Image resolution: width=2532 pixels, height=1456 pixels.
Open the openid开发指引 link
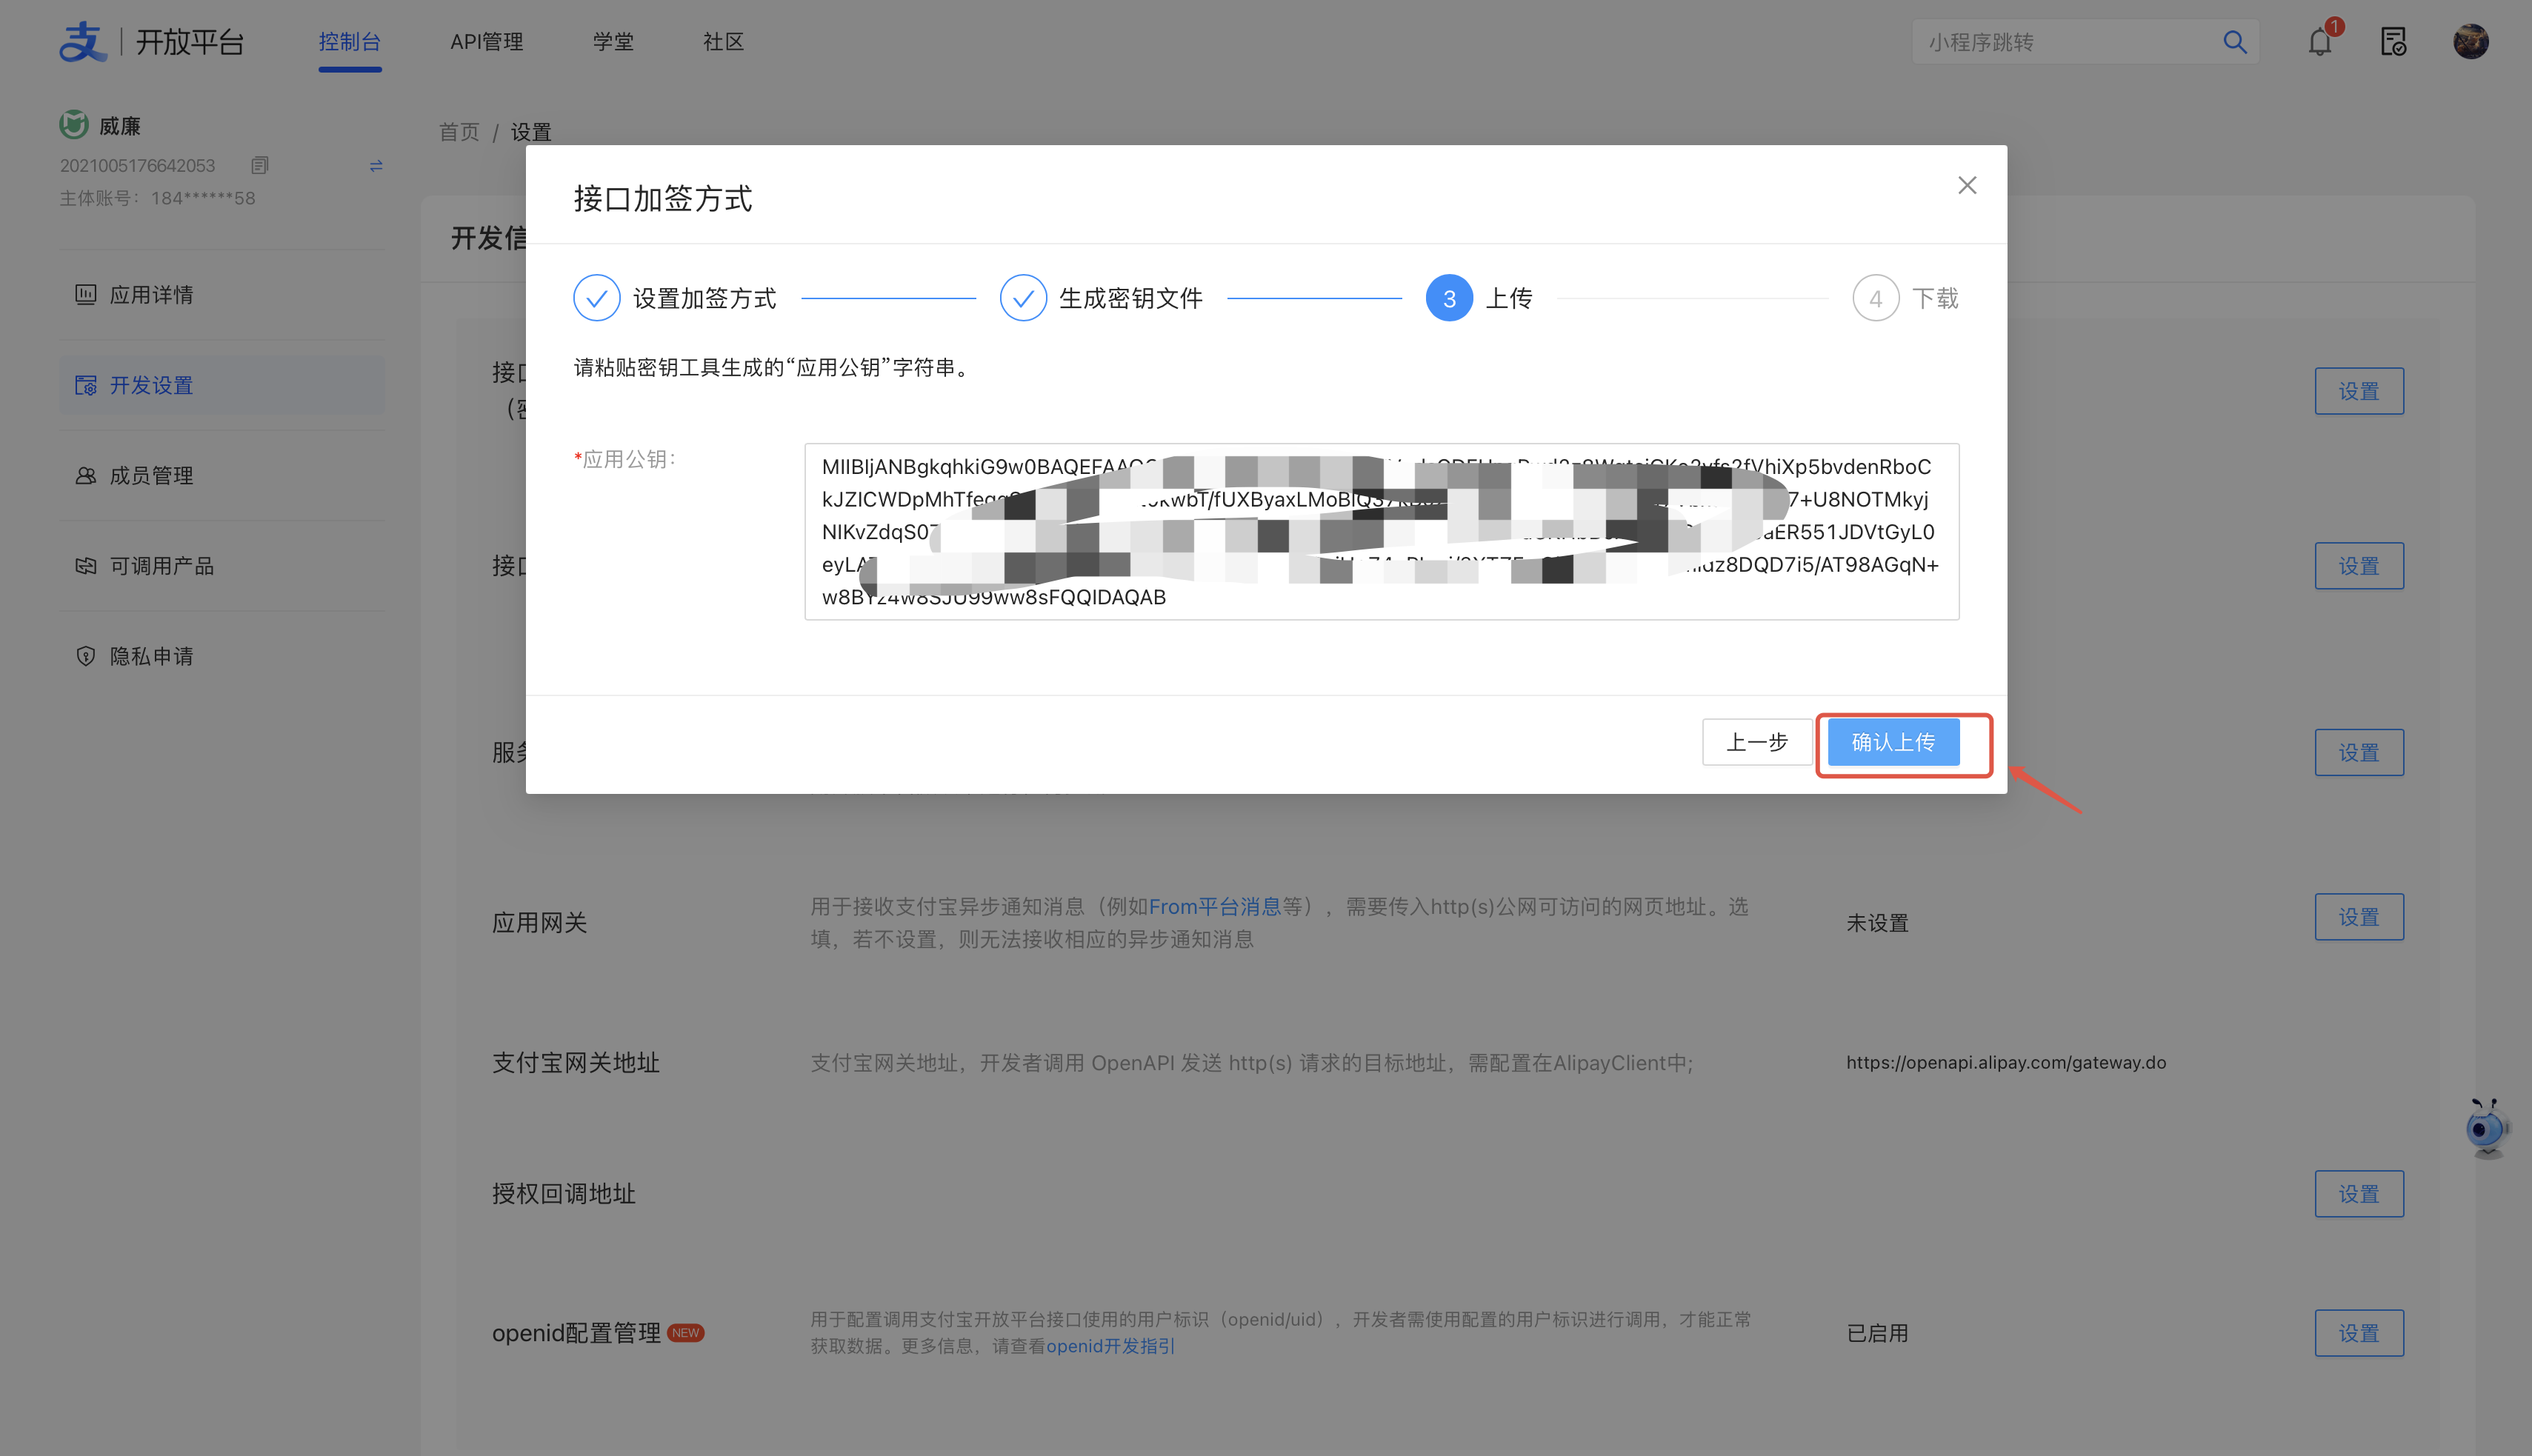pos(1110,1346)
